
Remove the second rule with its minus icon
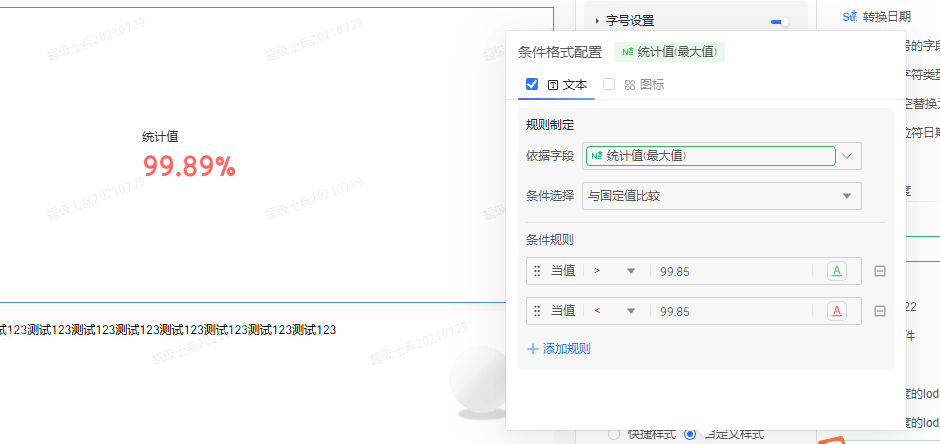tap(880, 311)
